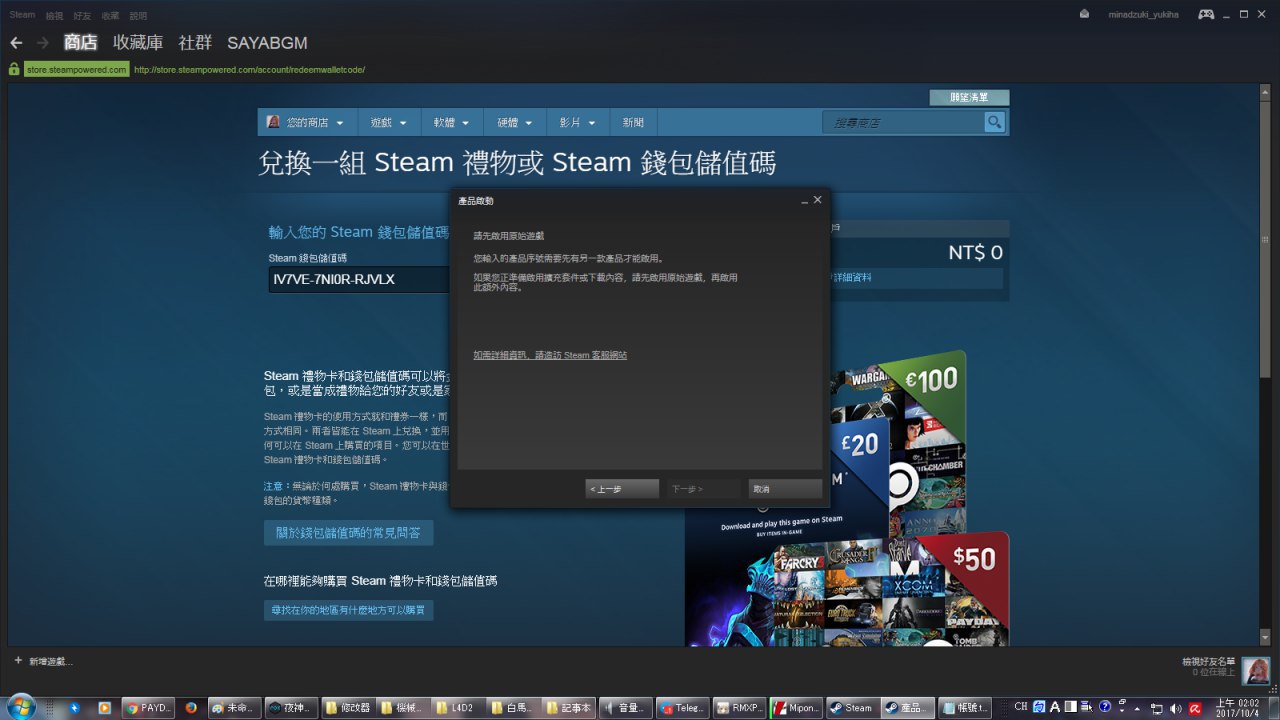Click the store URL address text

tap(249, 70)
